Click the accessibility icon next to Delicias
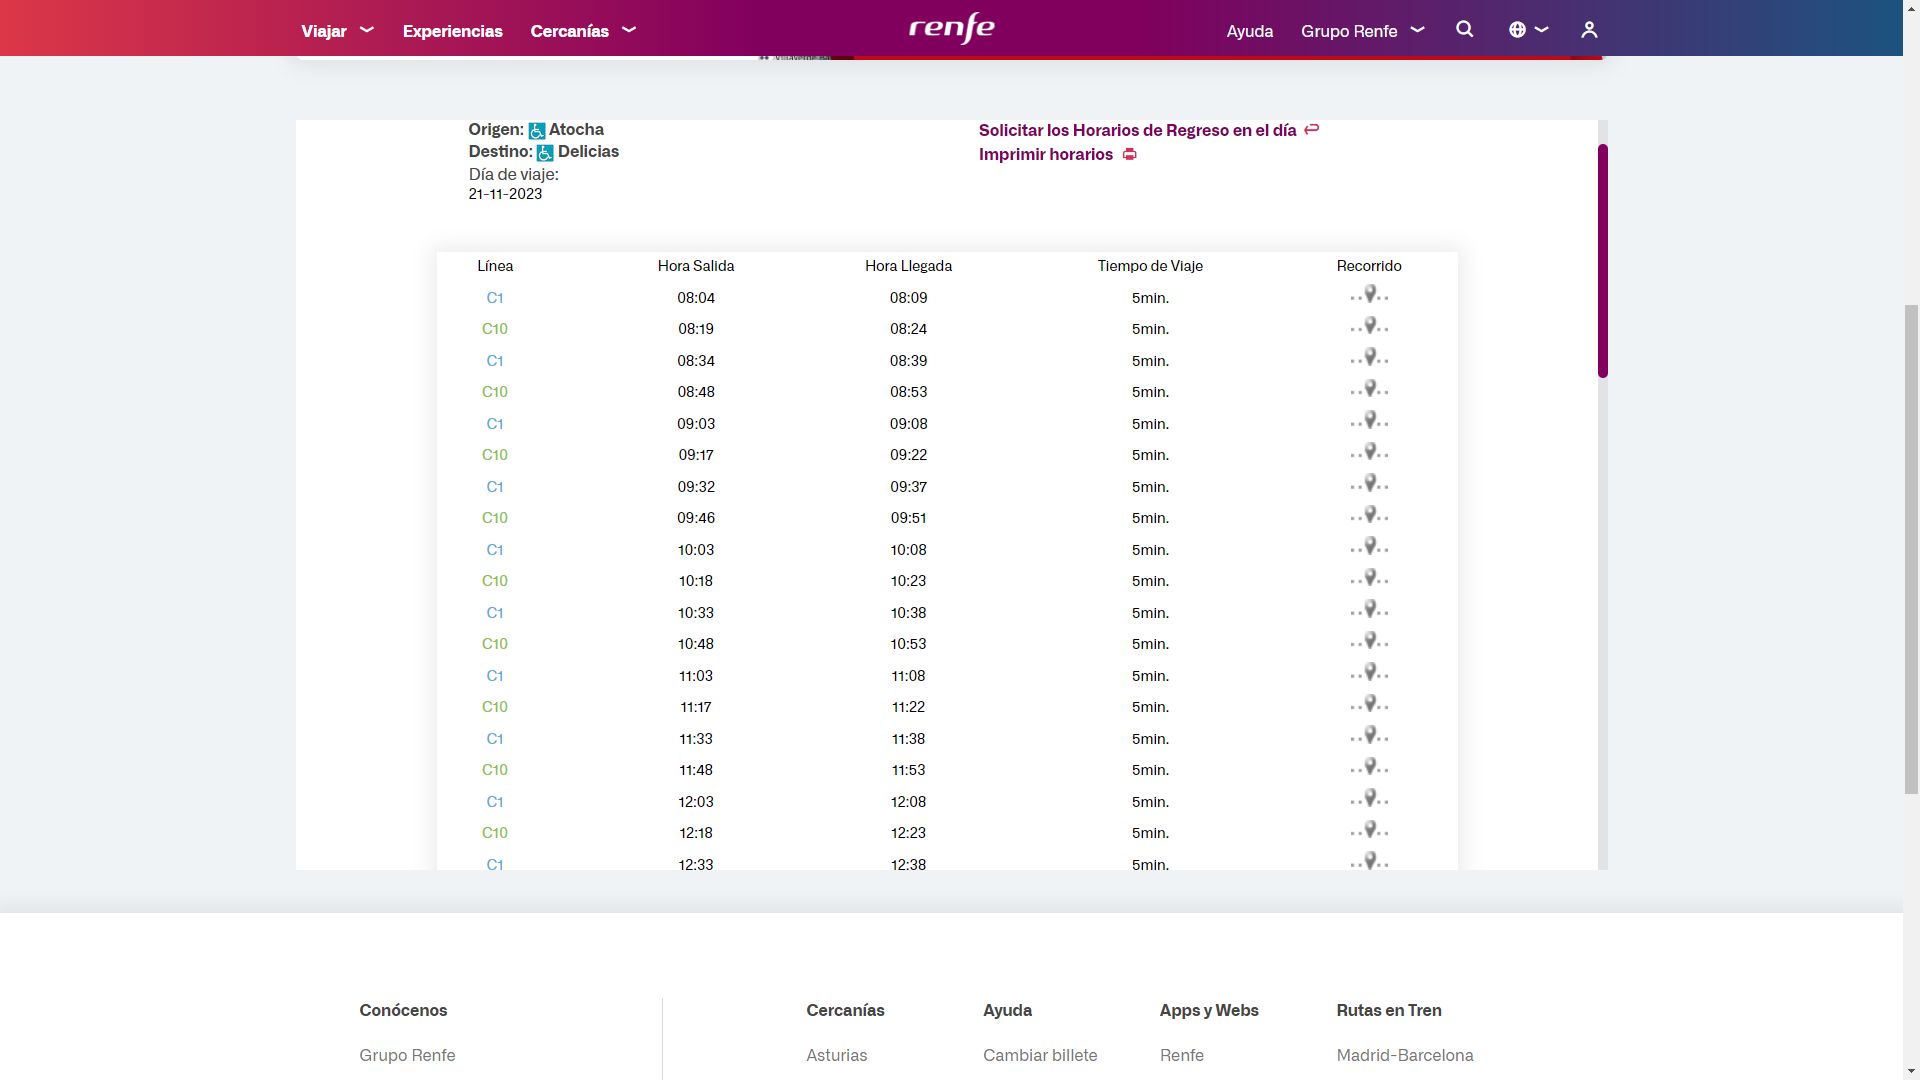Screen dimensions: 1920x1080 click(x=545, y=153)
